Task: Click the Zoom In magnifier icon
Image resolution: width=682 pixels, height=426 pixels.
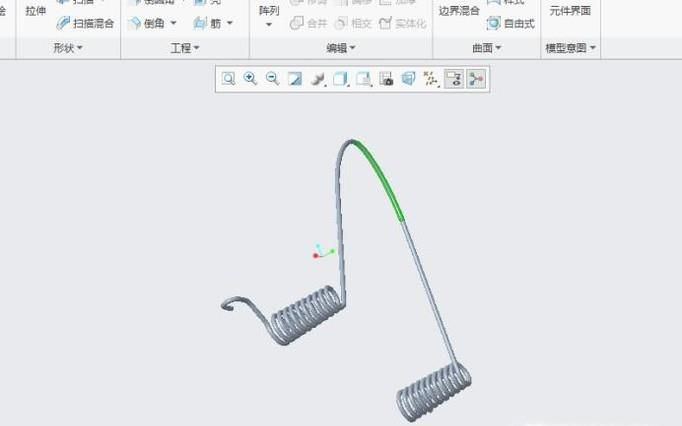Action: [x=250, y=79]
